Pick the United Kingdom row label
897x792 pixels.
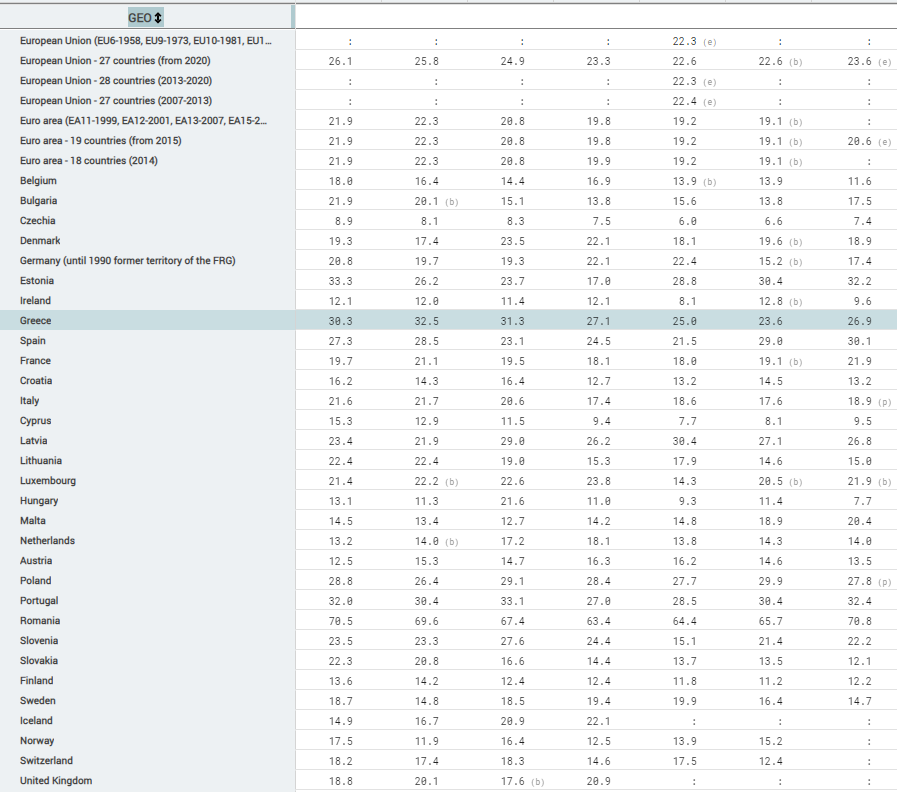click(x=56, y=782)
